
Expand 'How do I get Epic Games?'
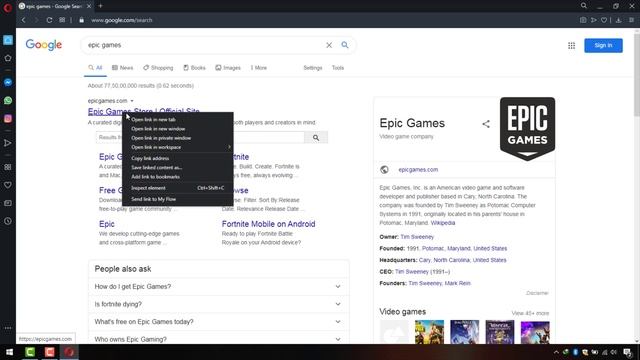pos(219,287)
